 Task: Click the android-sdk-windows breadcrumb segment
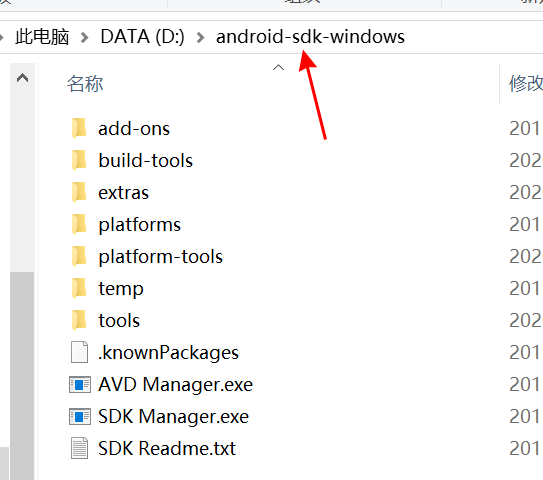coord(310,36)
